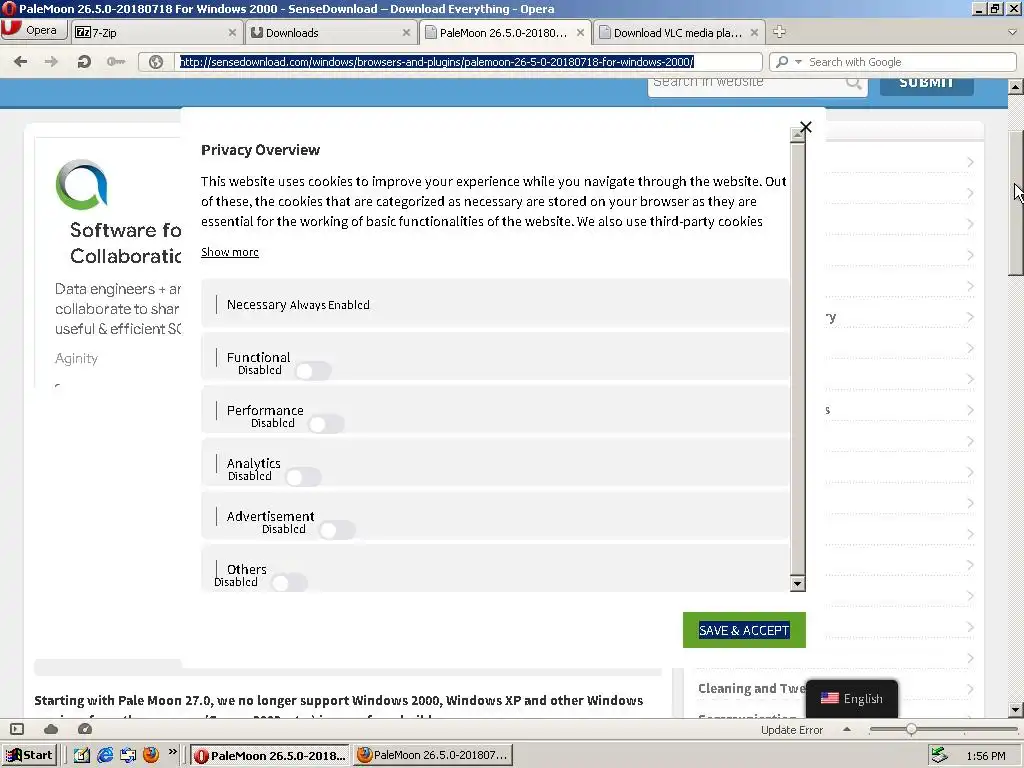Launch the notepad quick launch icon

tap(82, 756)
